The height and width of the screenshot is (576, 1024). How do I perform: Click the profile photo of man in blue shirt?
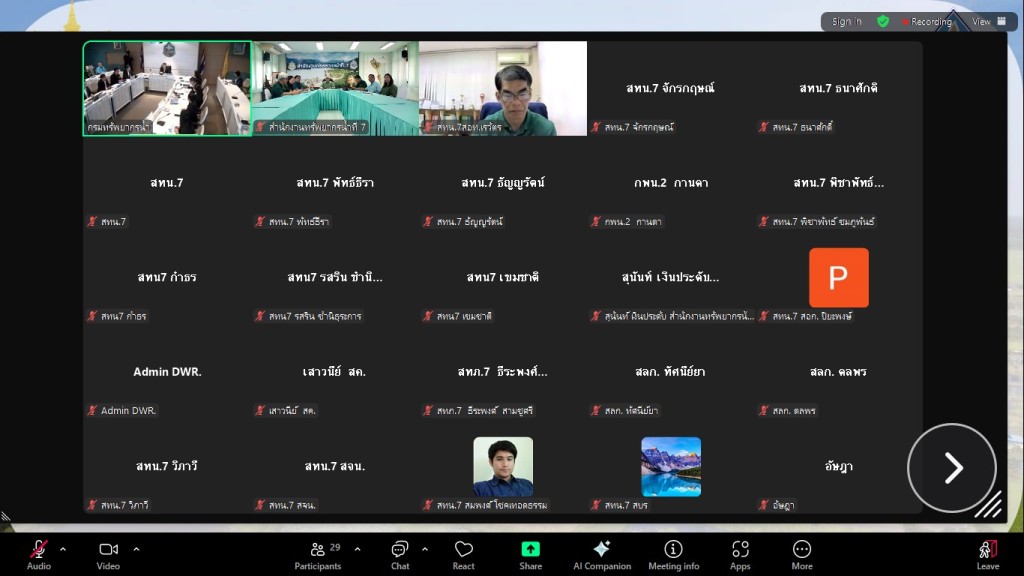(503, 466)
